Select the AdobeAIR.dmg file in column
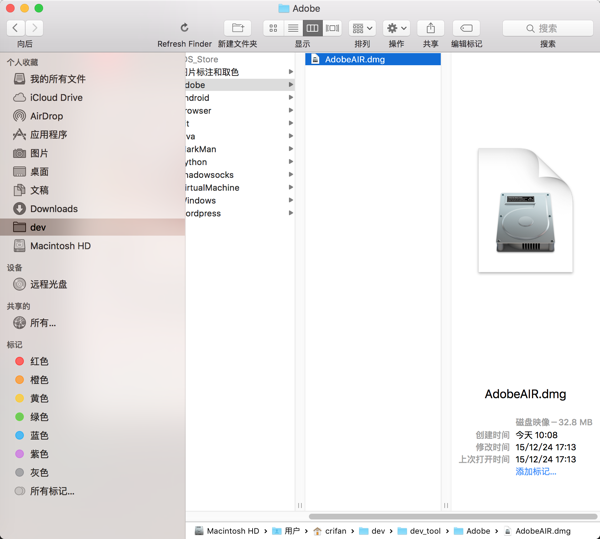This screenshot has height=539, width=600. click(373, 59)
